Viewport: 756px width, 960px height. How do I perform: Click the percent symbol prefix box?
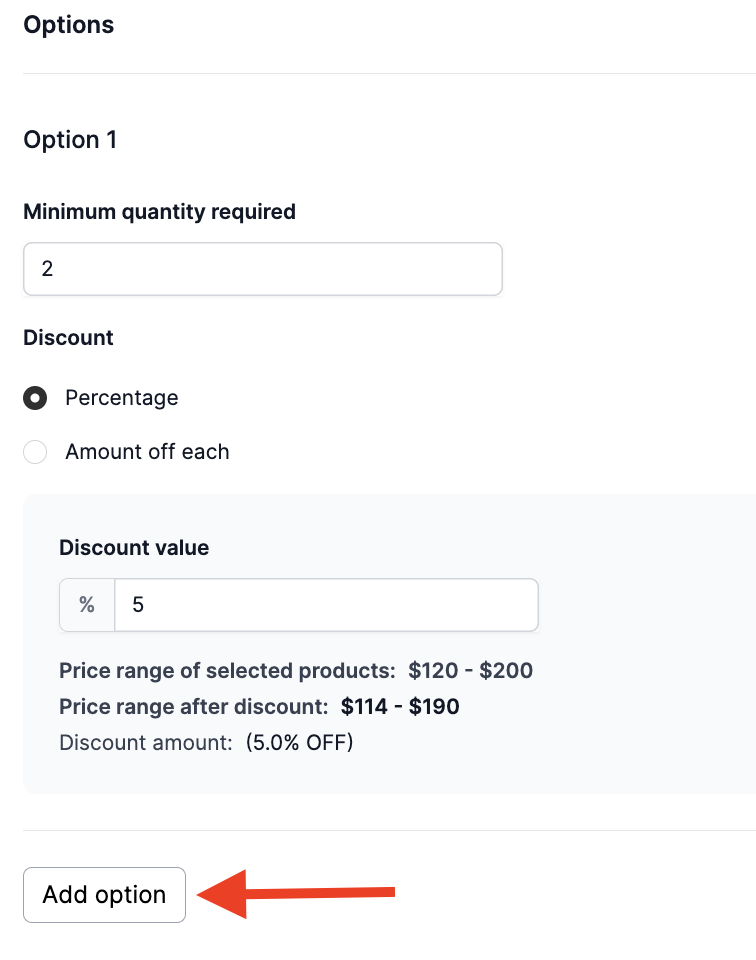[x=87, y=605]
